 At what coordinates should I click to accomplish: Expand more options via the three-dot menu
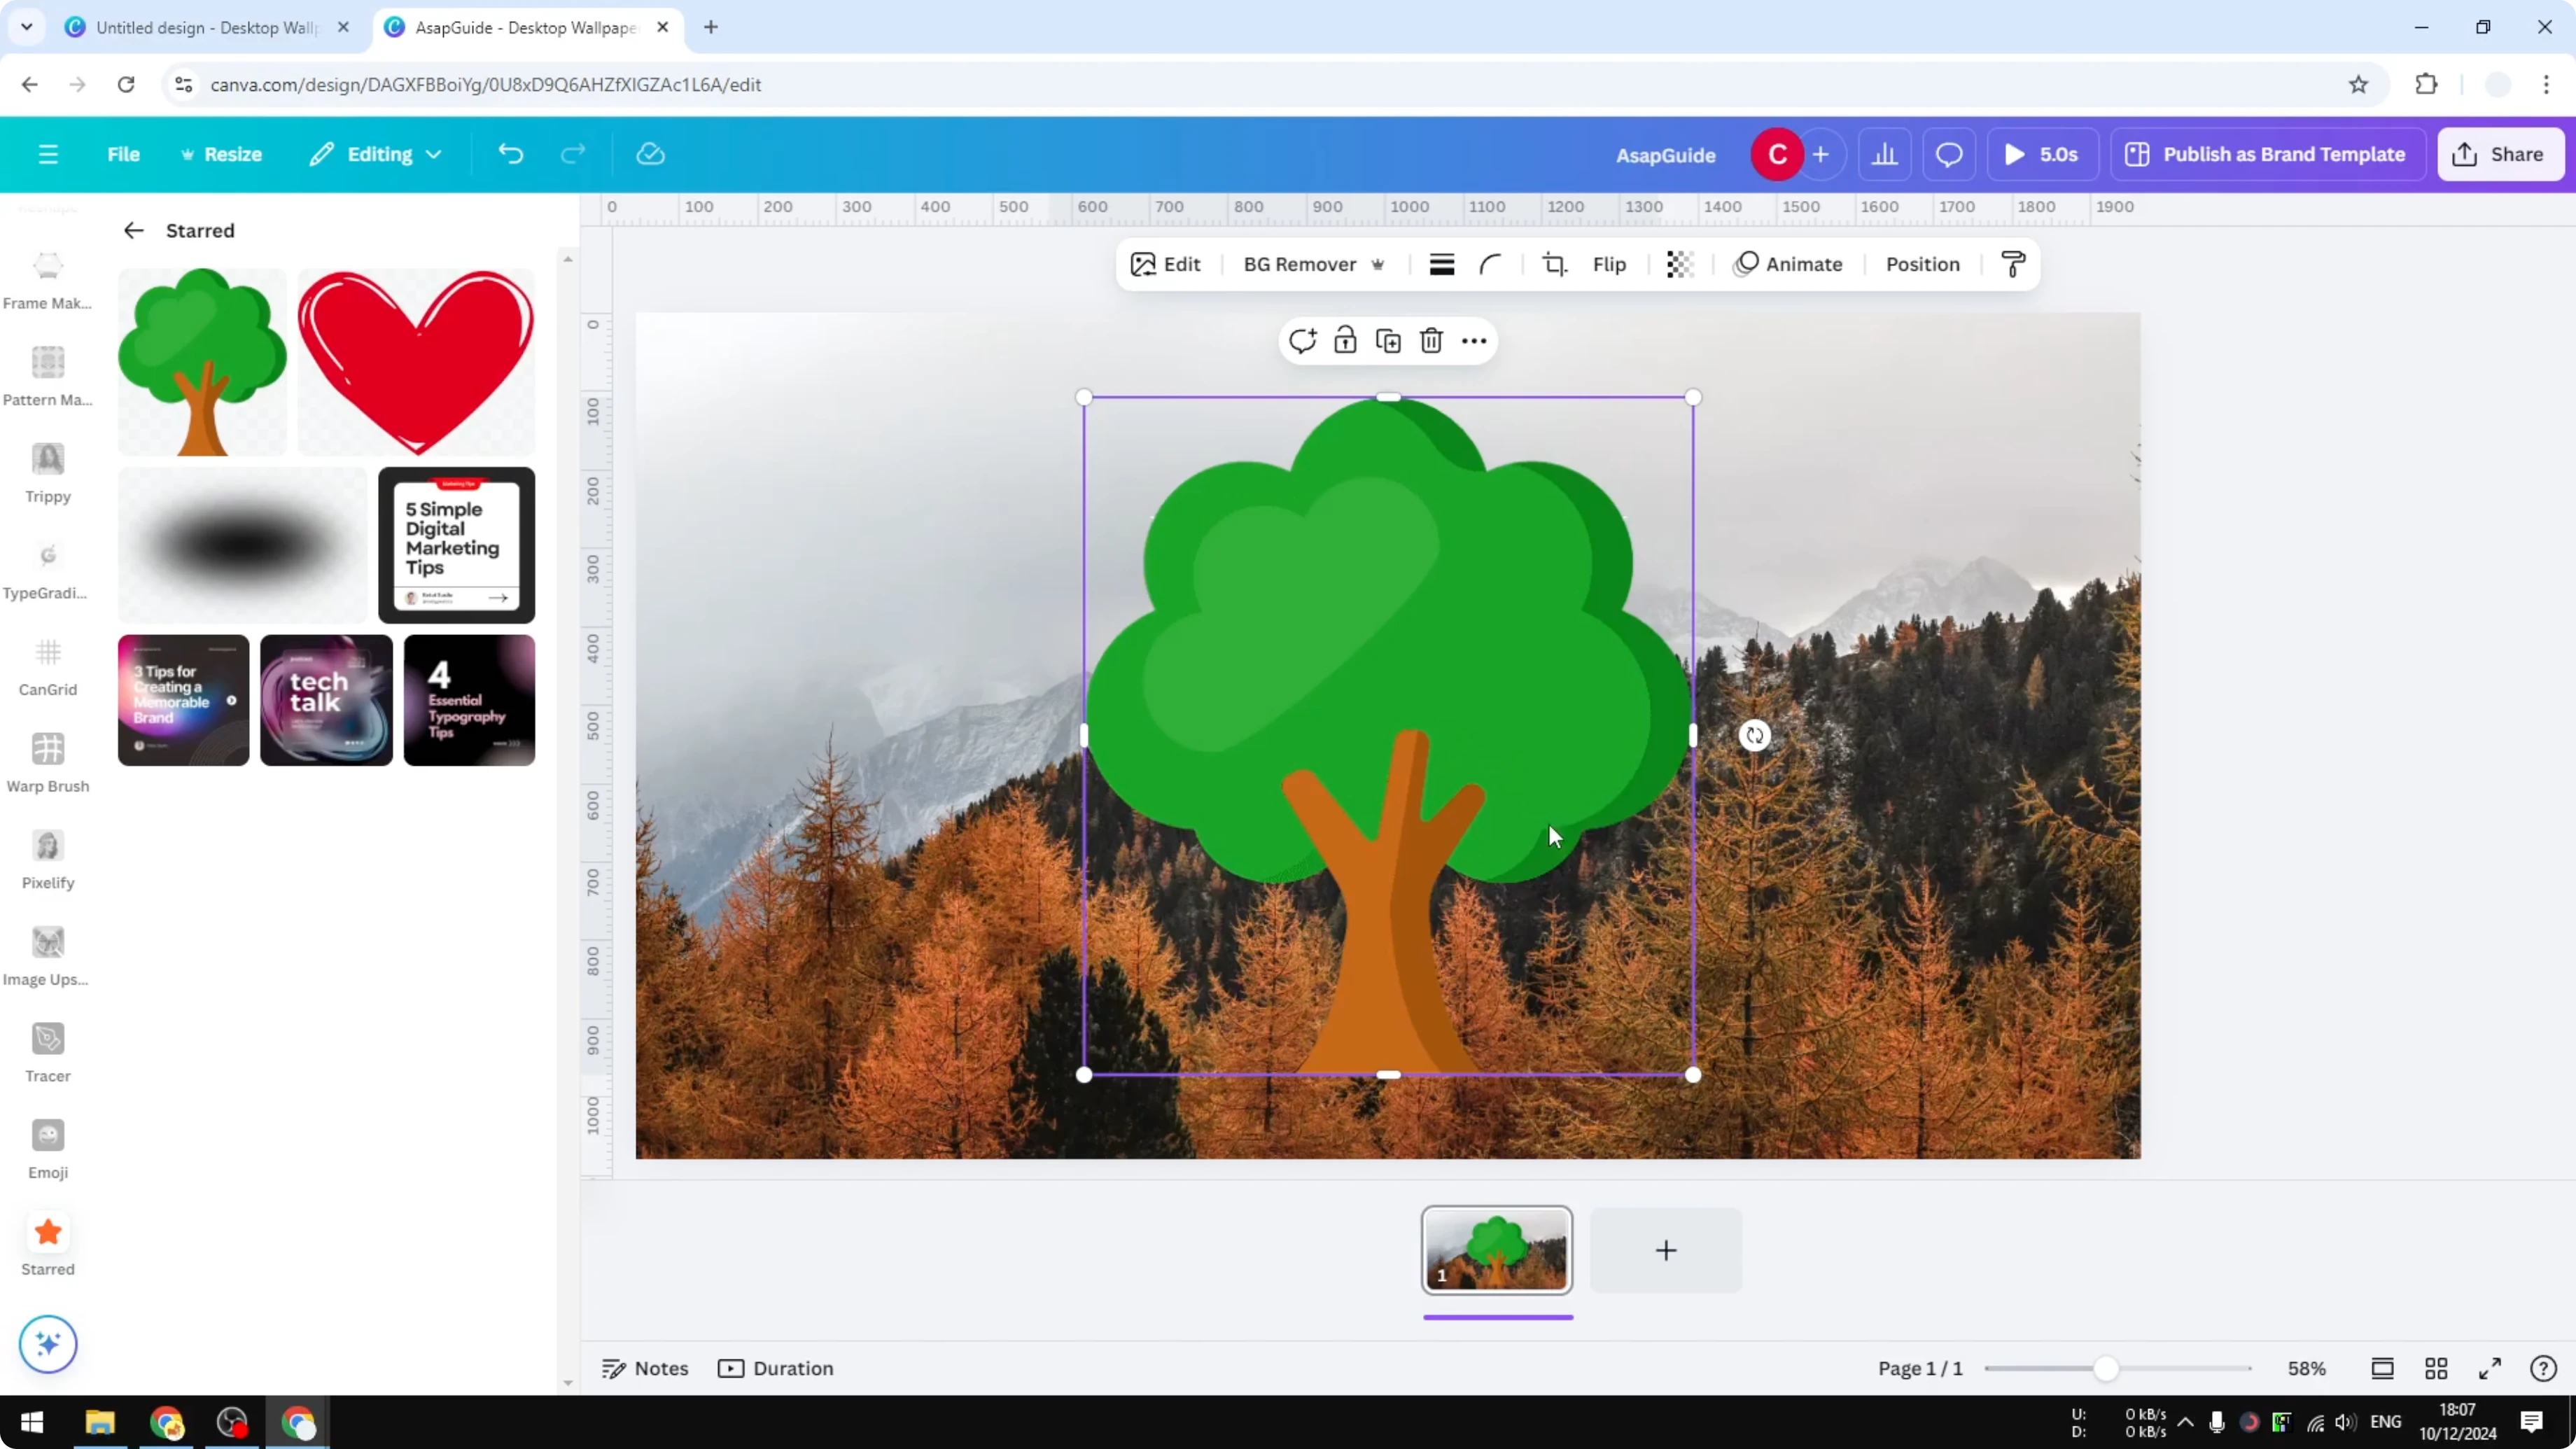click(x=1475, y=340)
